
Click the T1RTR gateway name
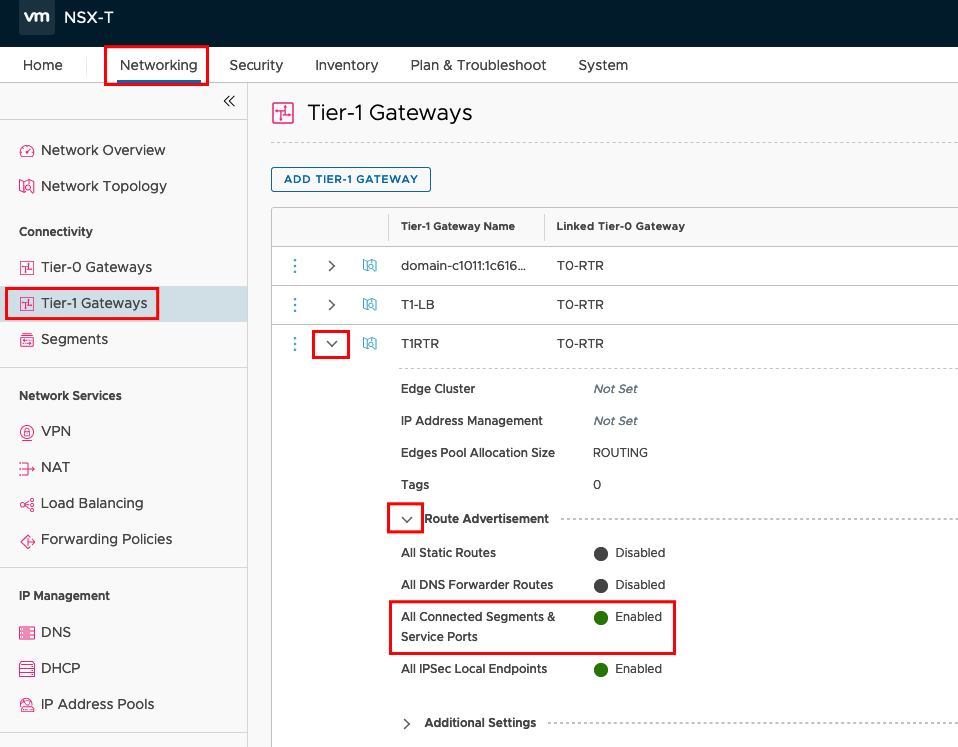[420, 344]
